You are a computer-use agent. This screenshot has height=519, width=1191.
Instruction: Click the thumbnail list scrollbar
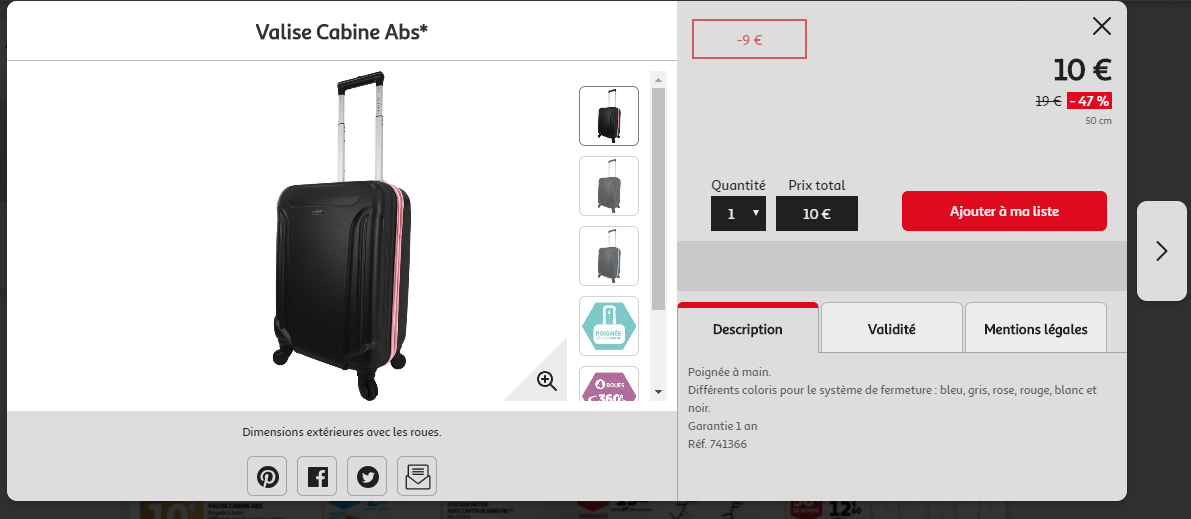pyautogui.click(x=658, y=200)
